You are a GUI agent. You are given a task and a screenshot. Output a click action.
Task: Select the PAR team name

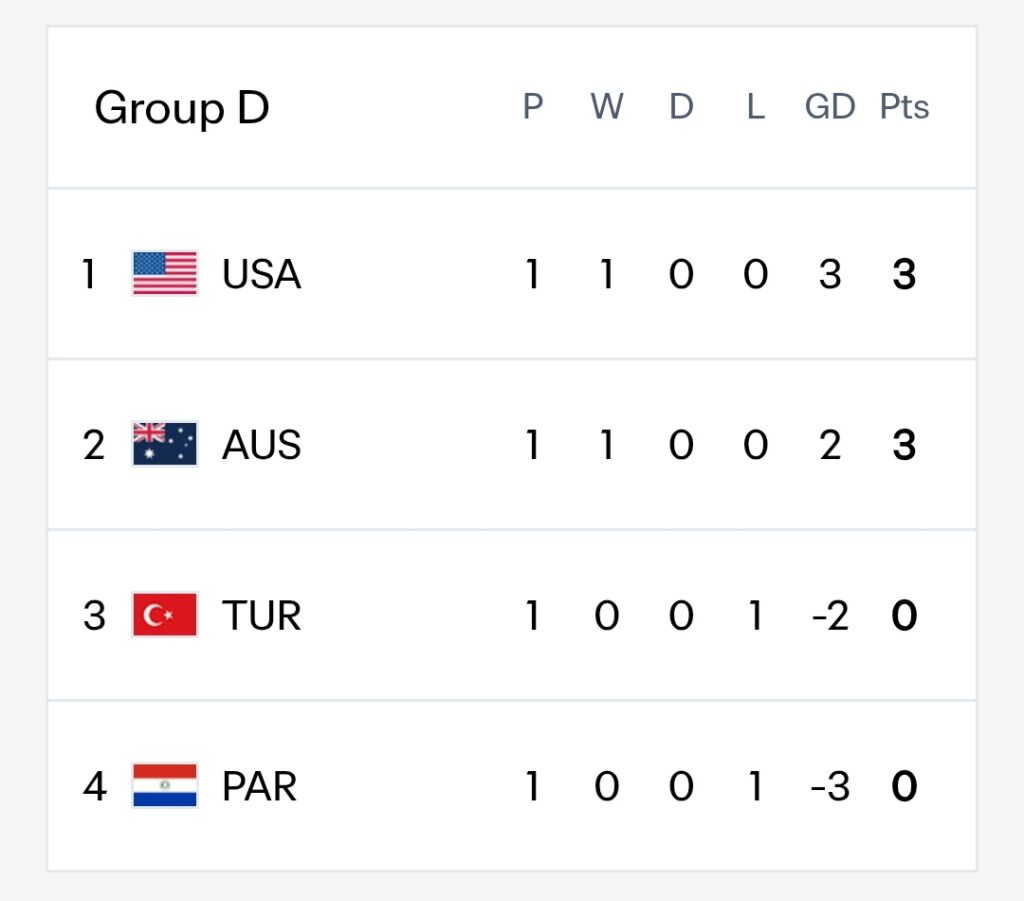(259, 786)
